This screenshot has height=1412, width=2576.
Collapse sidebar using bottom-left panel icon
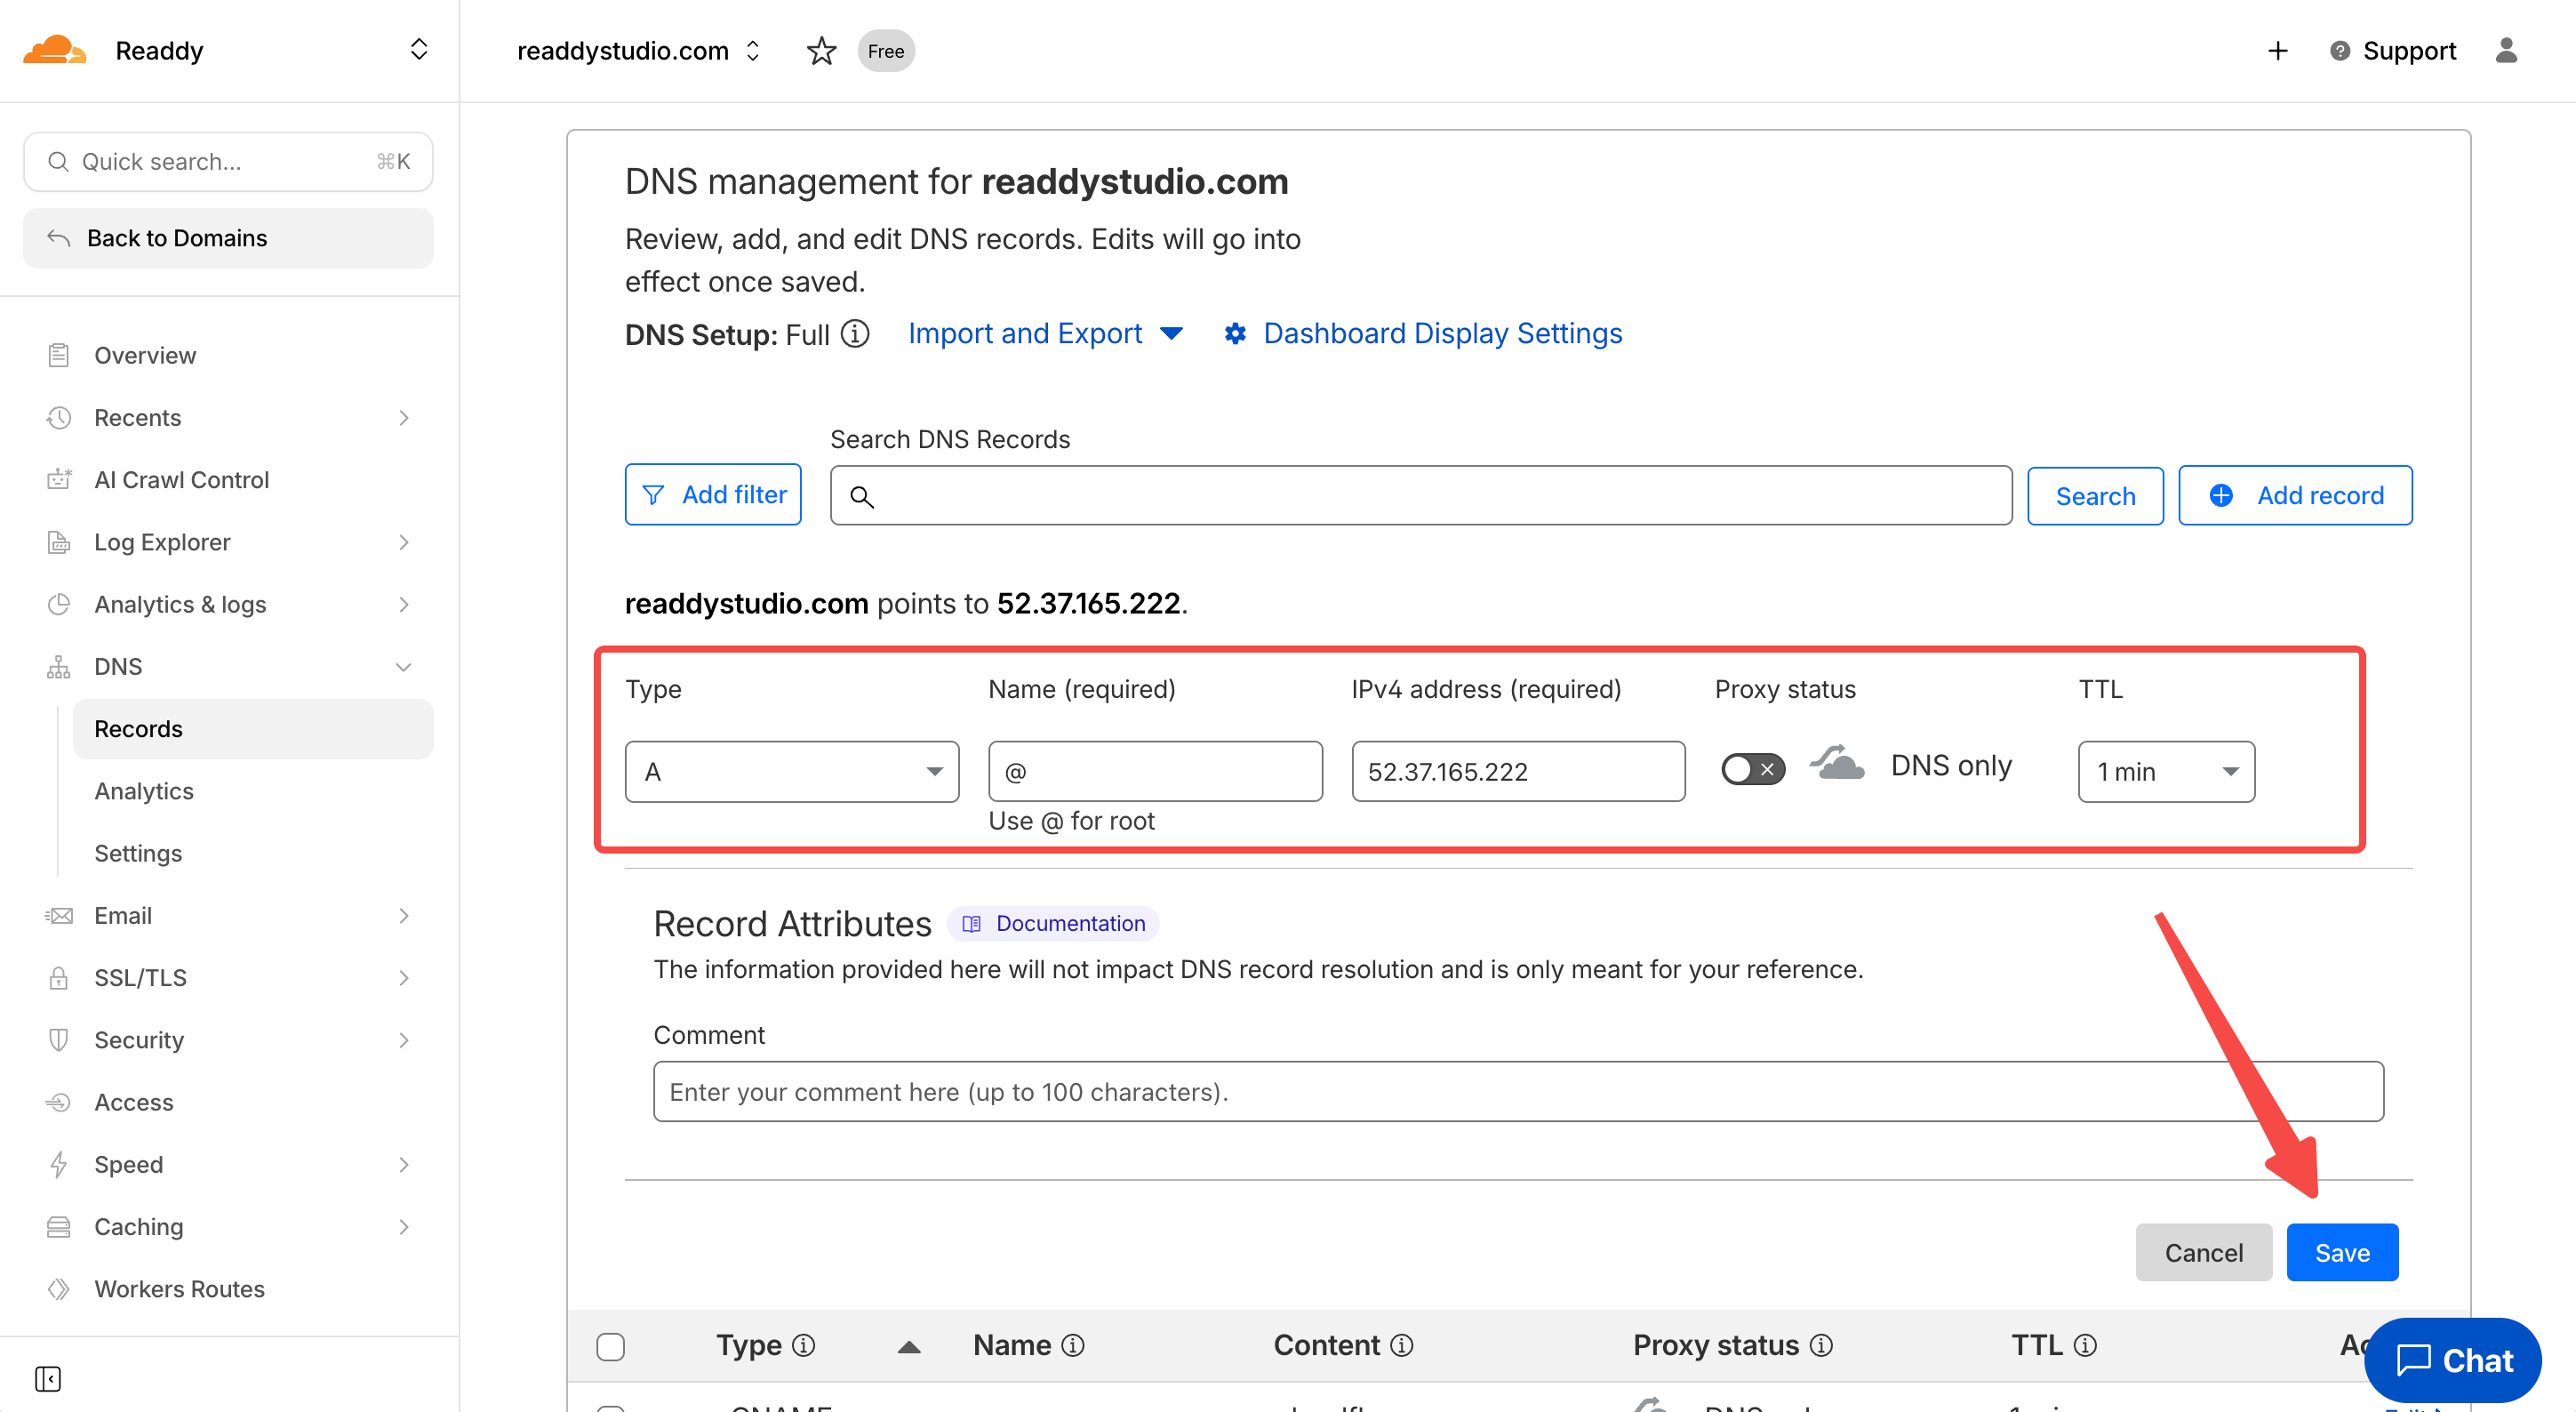[x=48, y=1378]
